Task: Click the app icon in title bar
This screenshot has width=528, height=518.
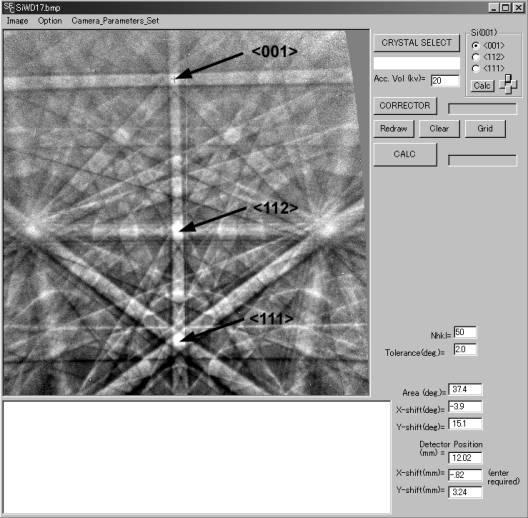Action: 8,7
